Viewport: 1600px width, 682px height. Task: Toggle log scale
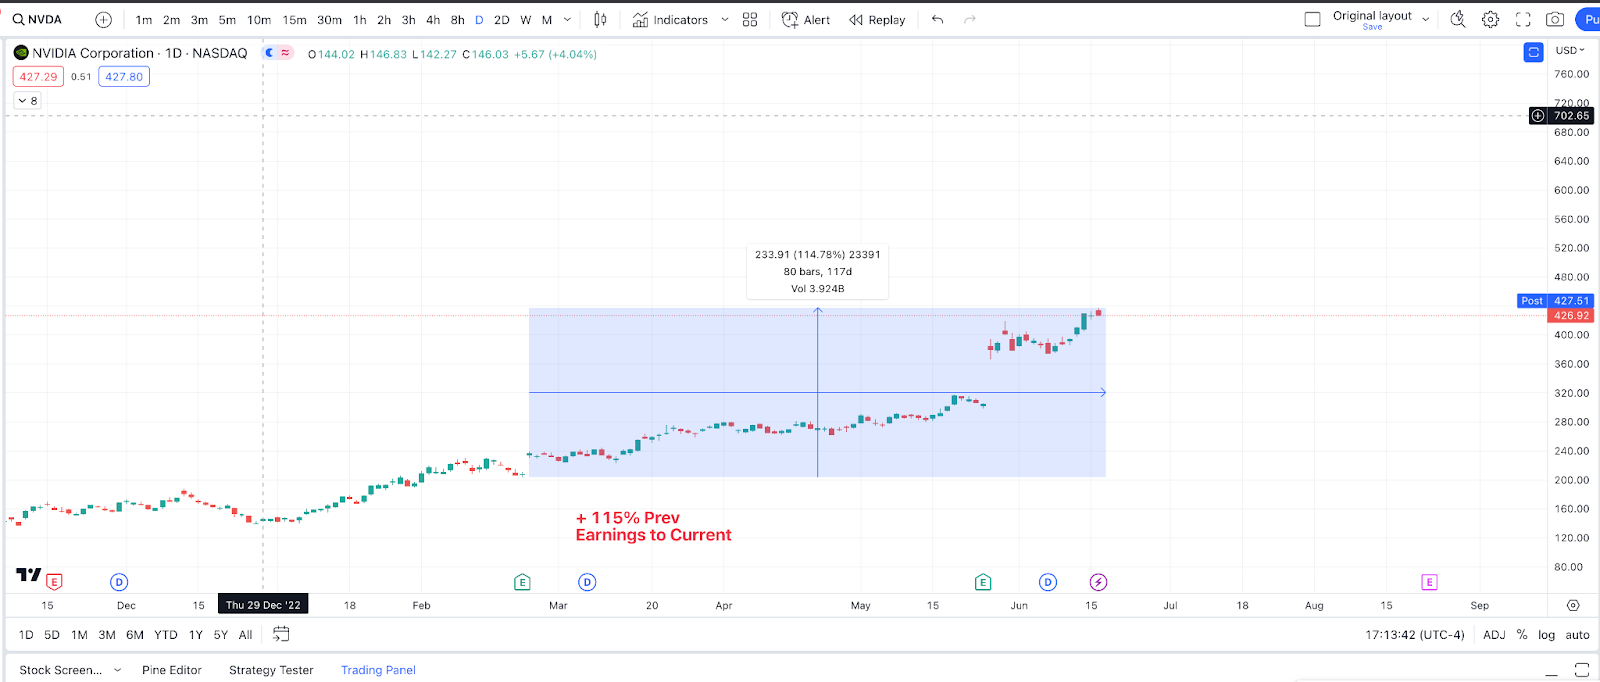[1547, 635]
